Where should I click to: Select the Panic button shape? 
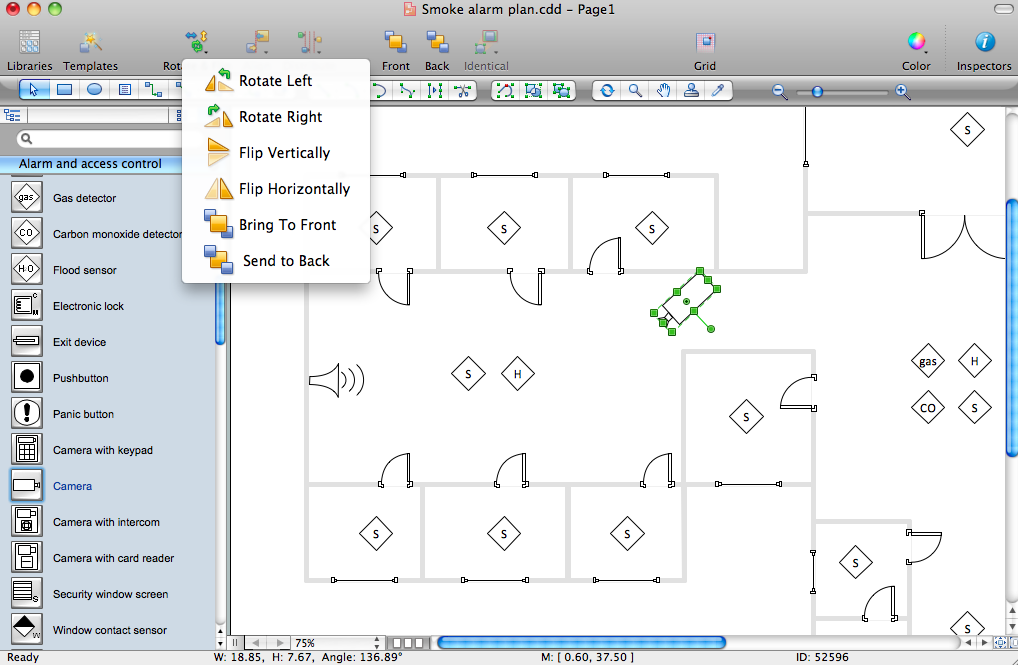[x=83, y=414]
